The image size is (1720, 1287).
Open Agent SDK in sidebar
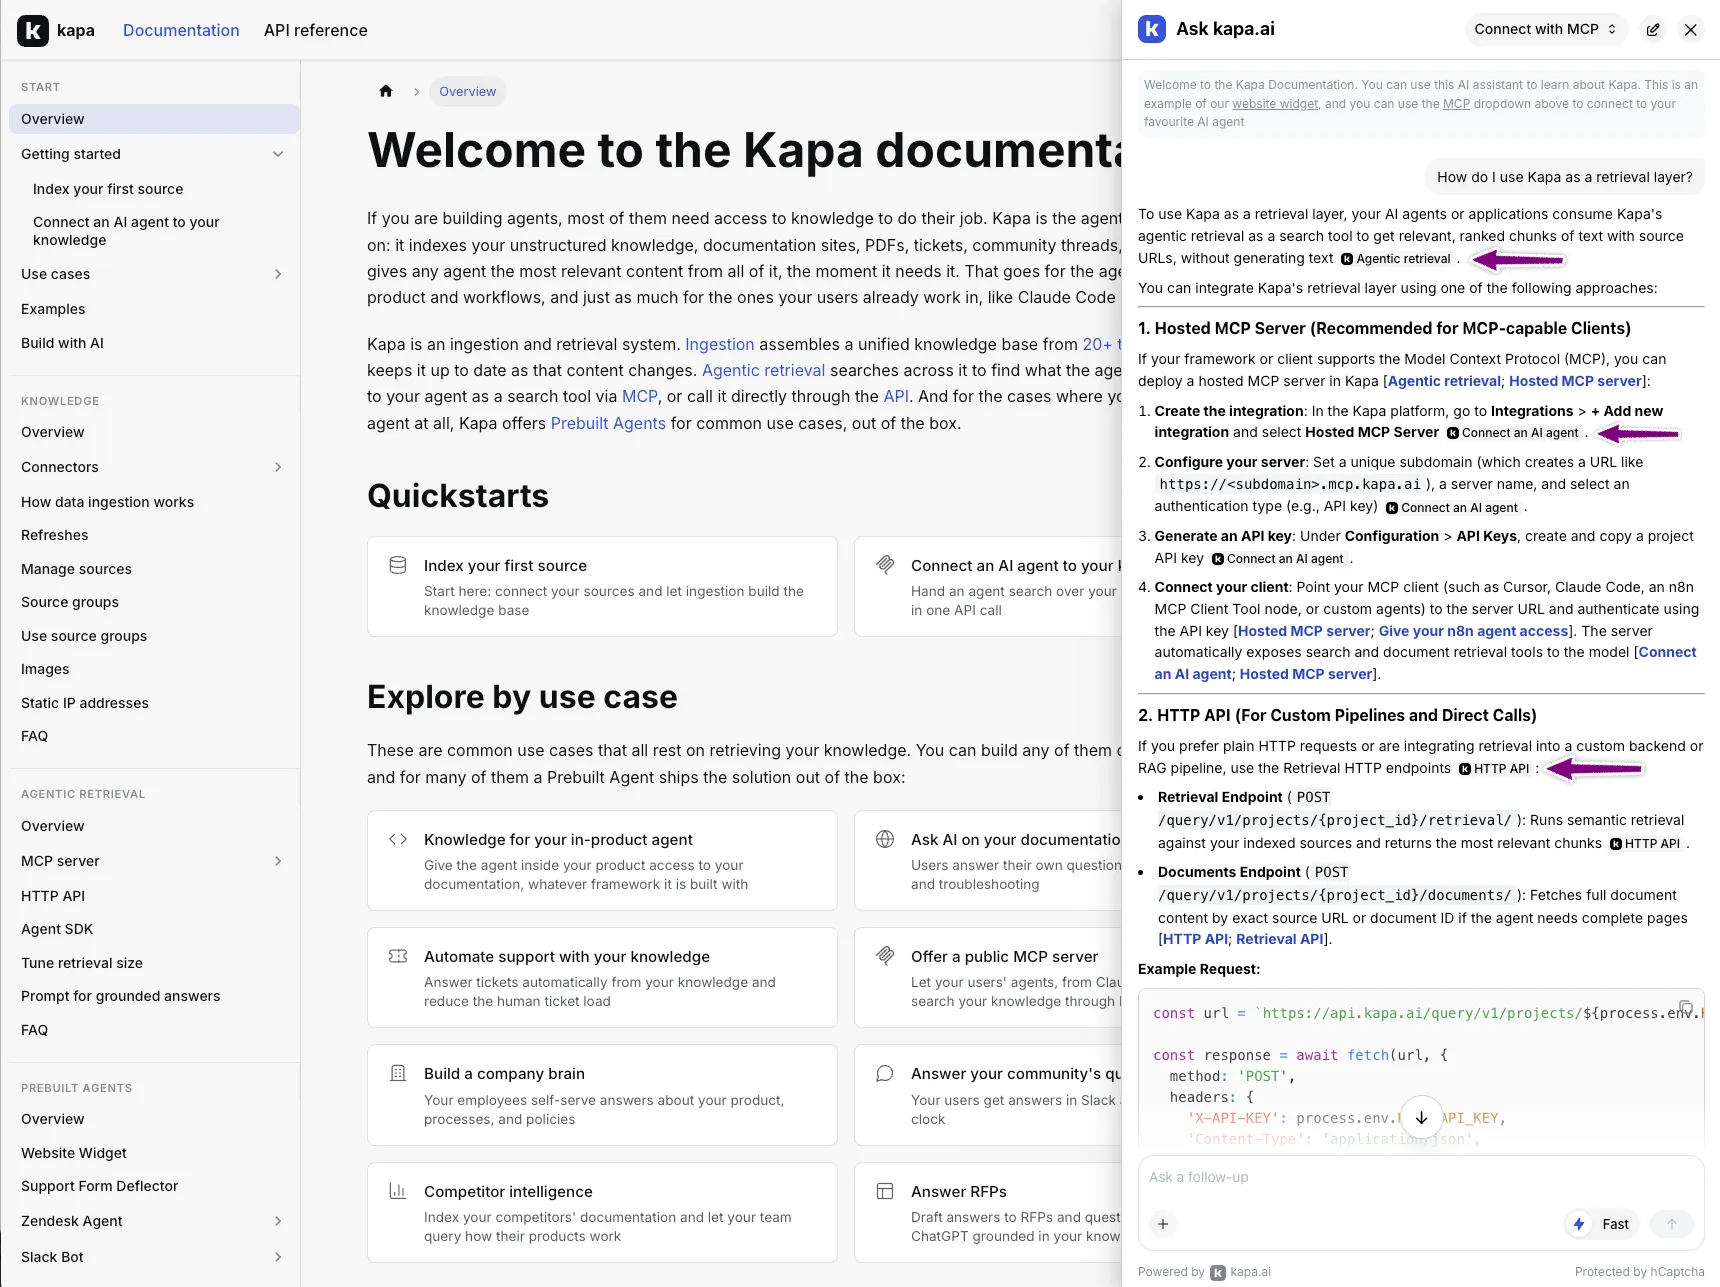coord(57,929)
